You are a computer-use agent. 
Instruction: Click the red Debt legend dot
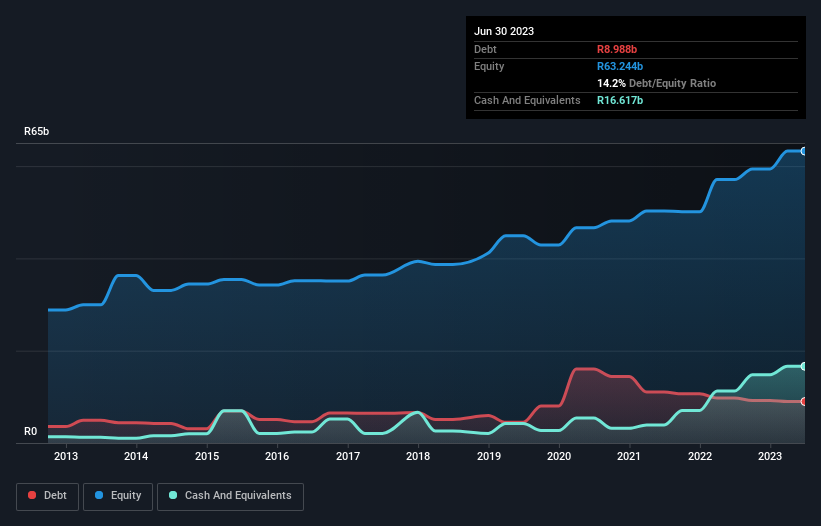coord(33,496)
